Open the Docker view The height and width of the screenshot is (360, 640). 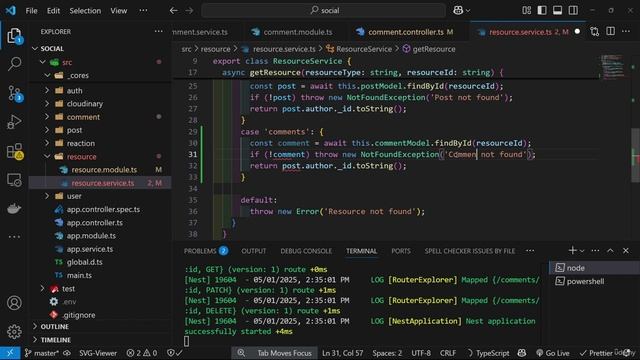(x=14, y=209)
